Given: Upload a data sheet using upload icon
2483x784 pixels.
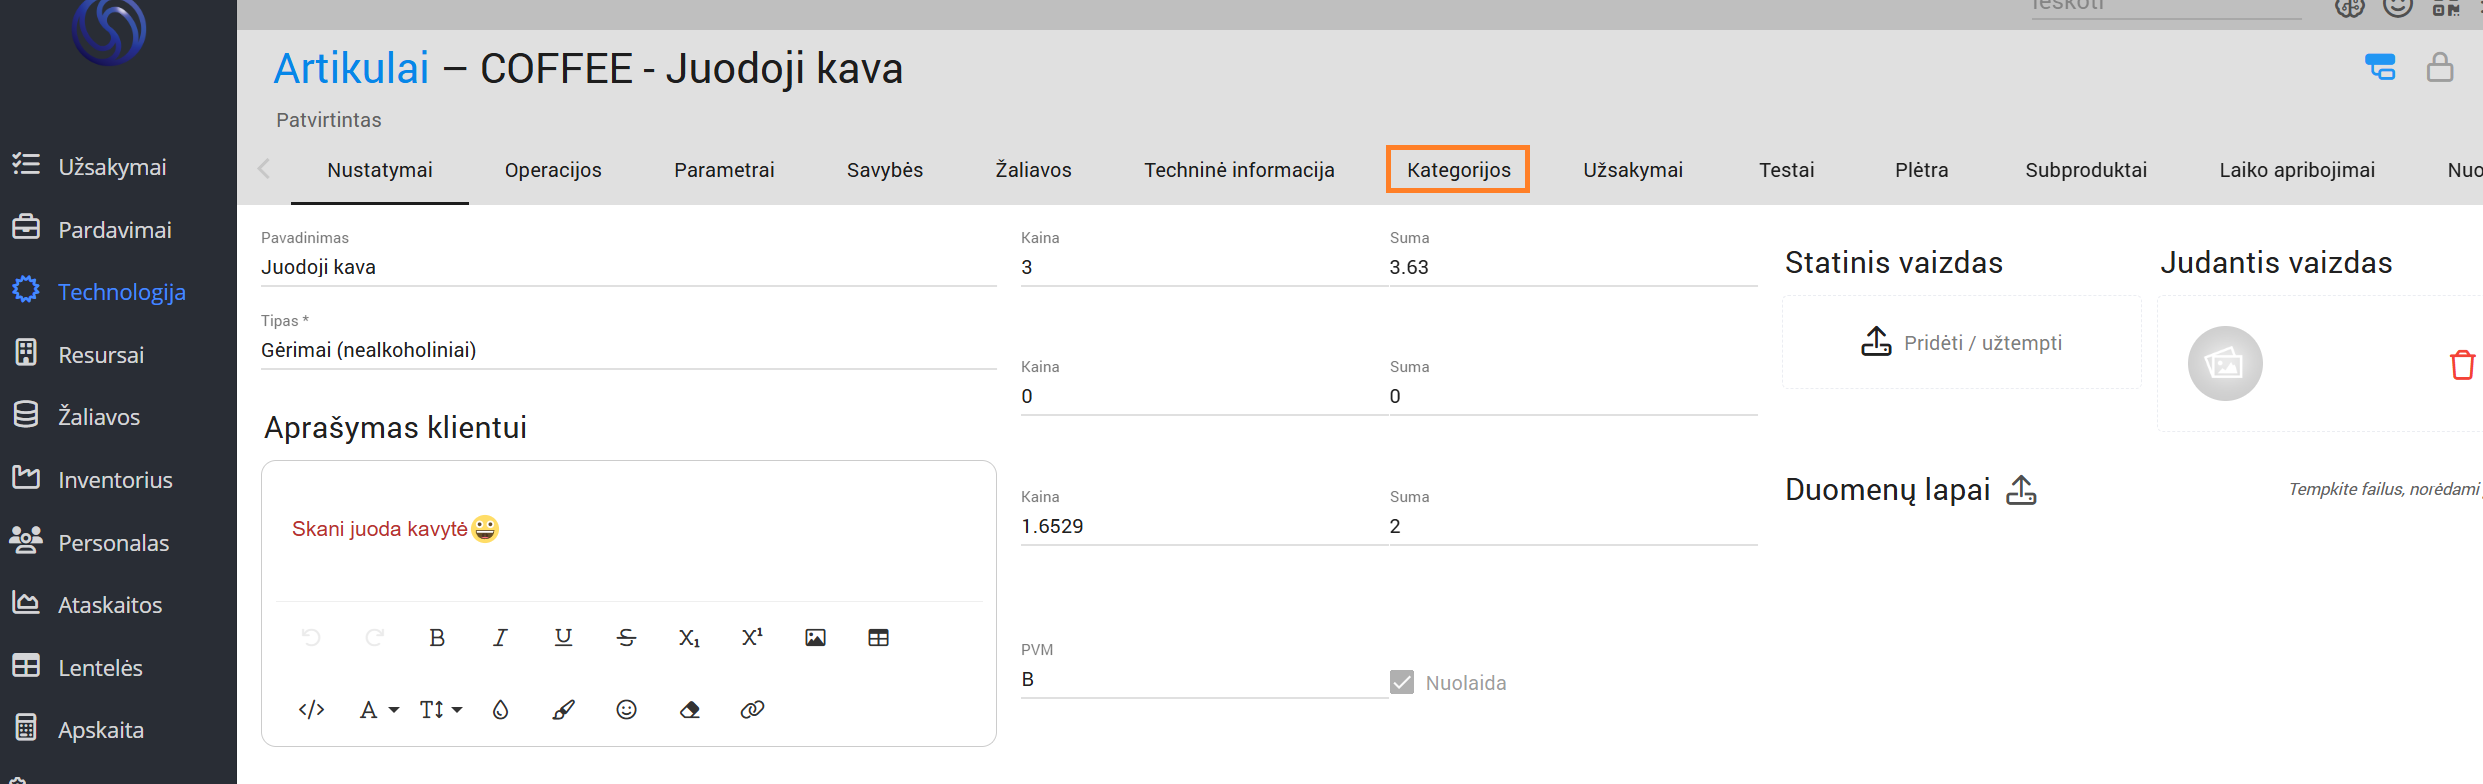Looking at the screenshot, I should pyautogui.click(x=2021, y=490).
